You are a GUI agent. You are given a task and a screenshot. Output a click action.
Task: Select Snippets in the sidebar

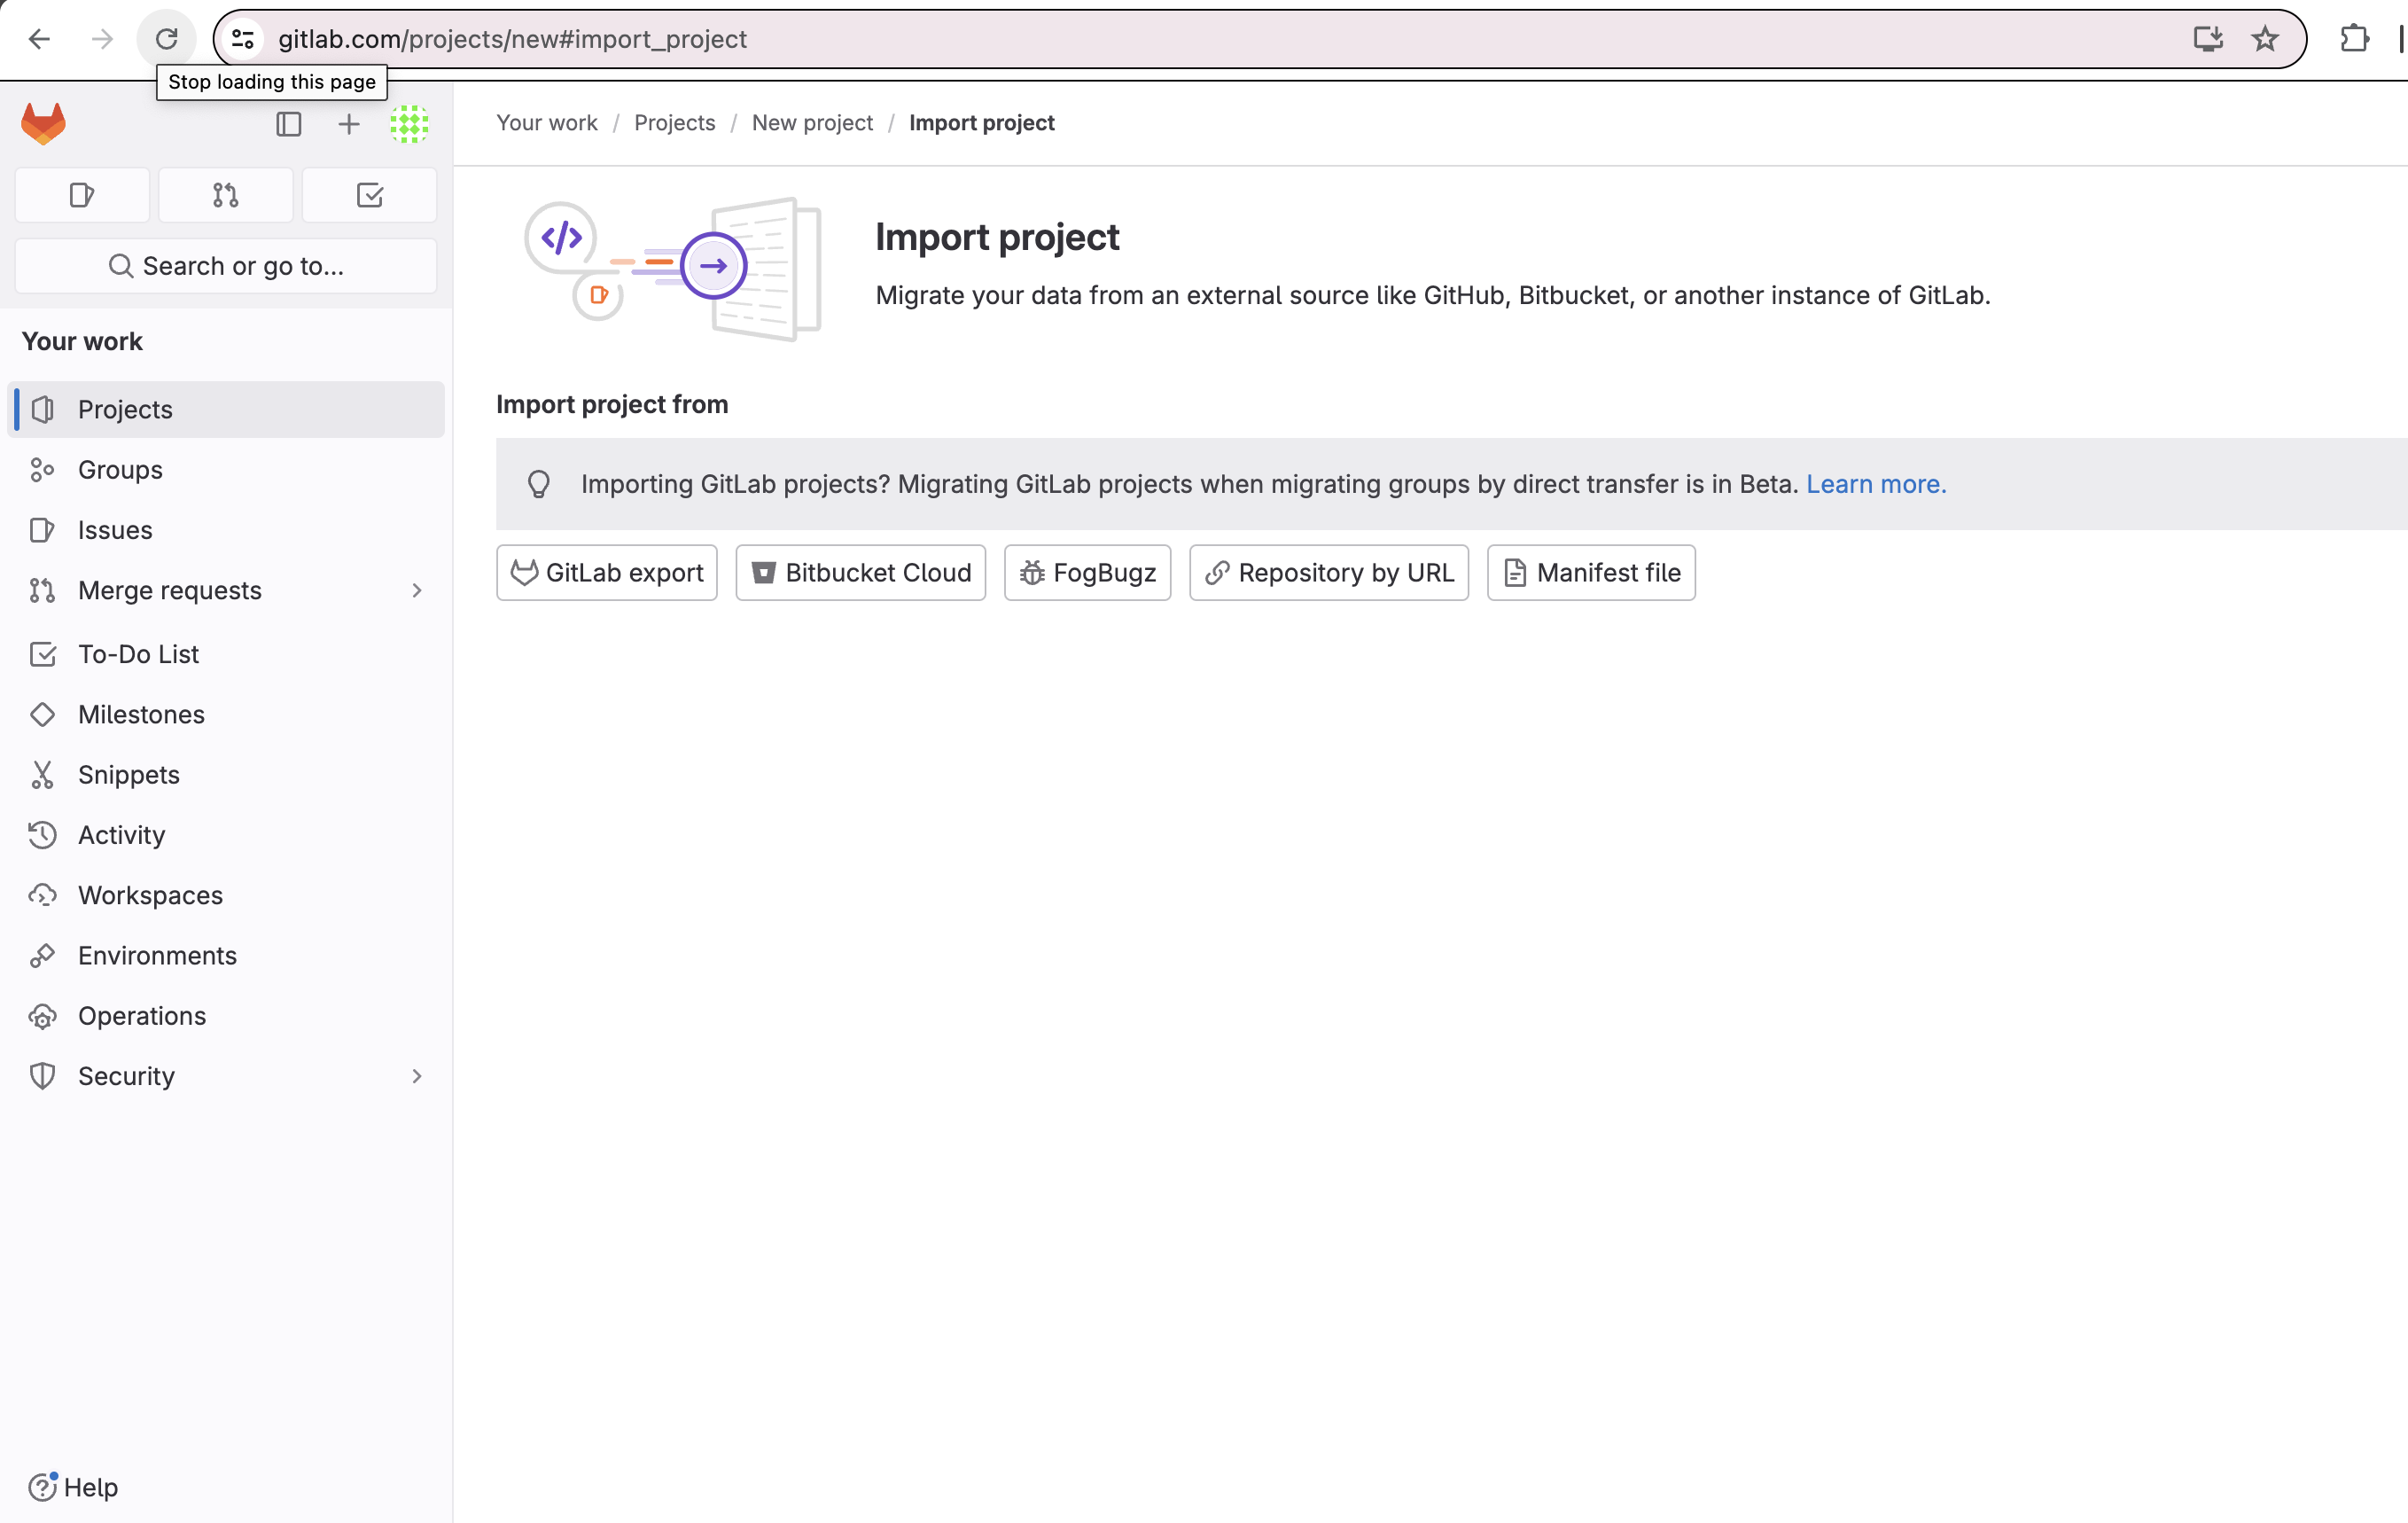click(128, 775)
